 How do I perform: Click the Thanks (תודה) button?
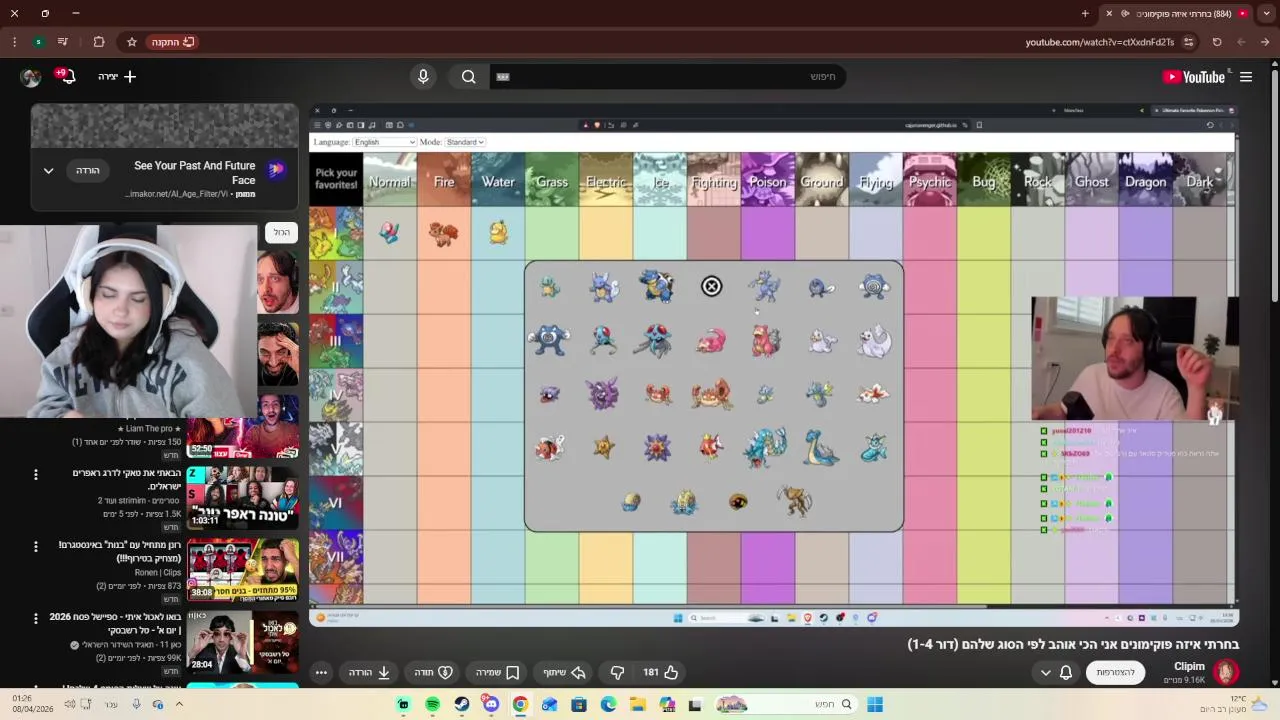click(433, 672)
